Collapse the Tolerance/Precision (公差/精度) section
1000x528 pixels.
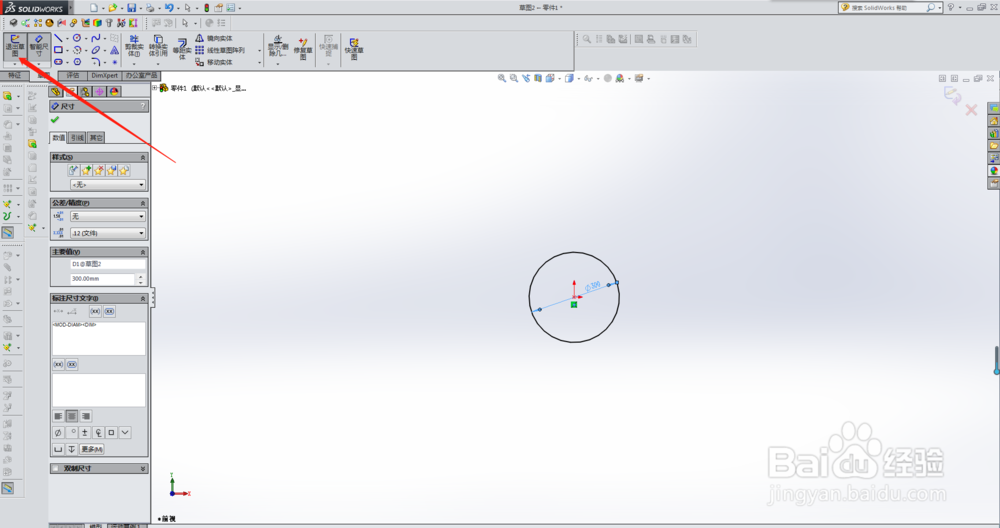(x=143, y=203)
